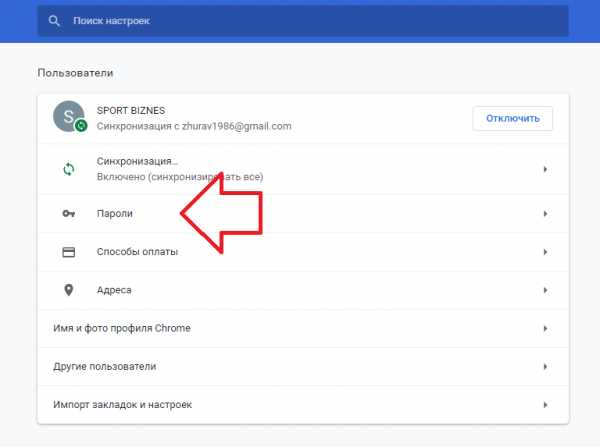The height and width of the screenshot is (447, 600).
Task: Click the Пользователи section heading
Action: tap(75, 73)
